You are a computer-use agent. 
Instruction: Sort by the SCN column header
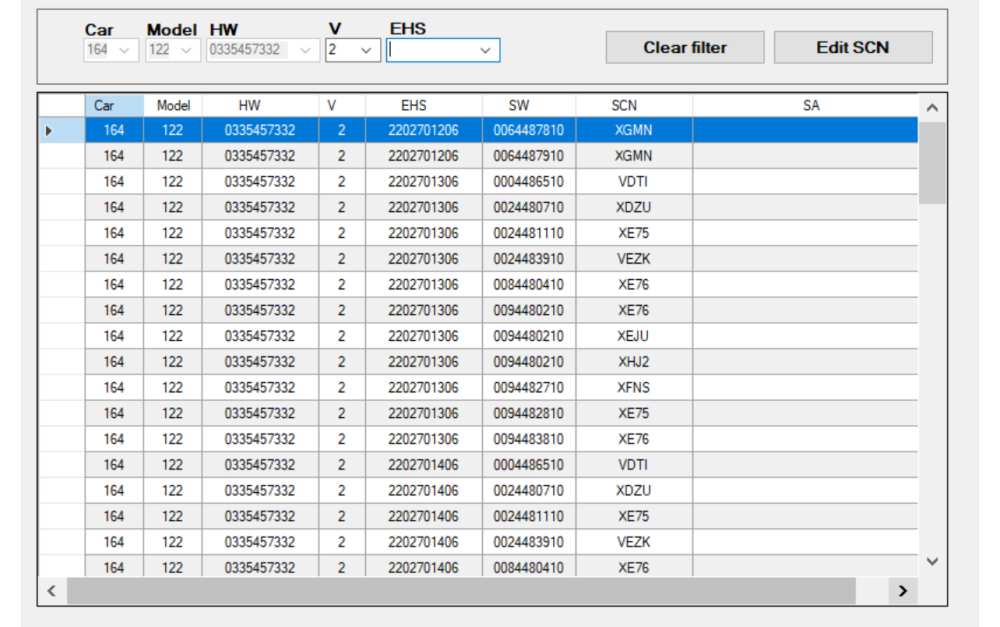click(x=624, y=105)
